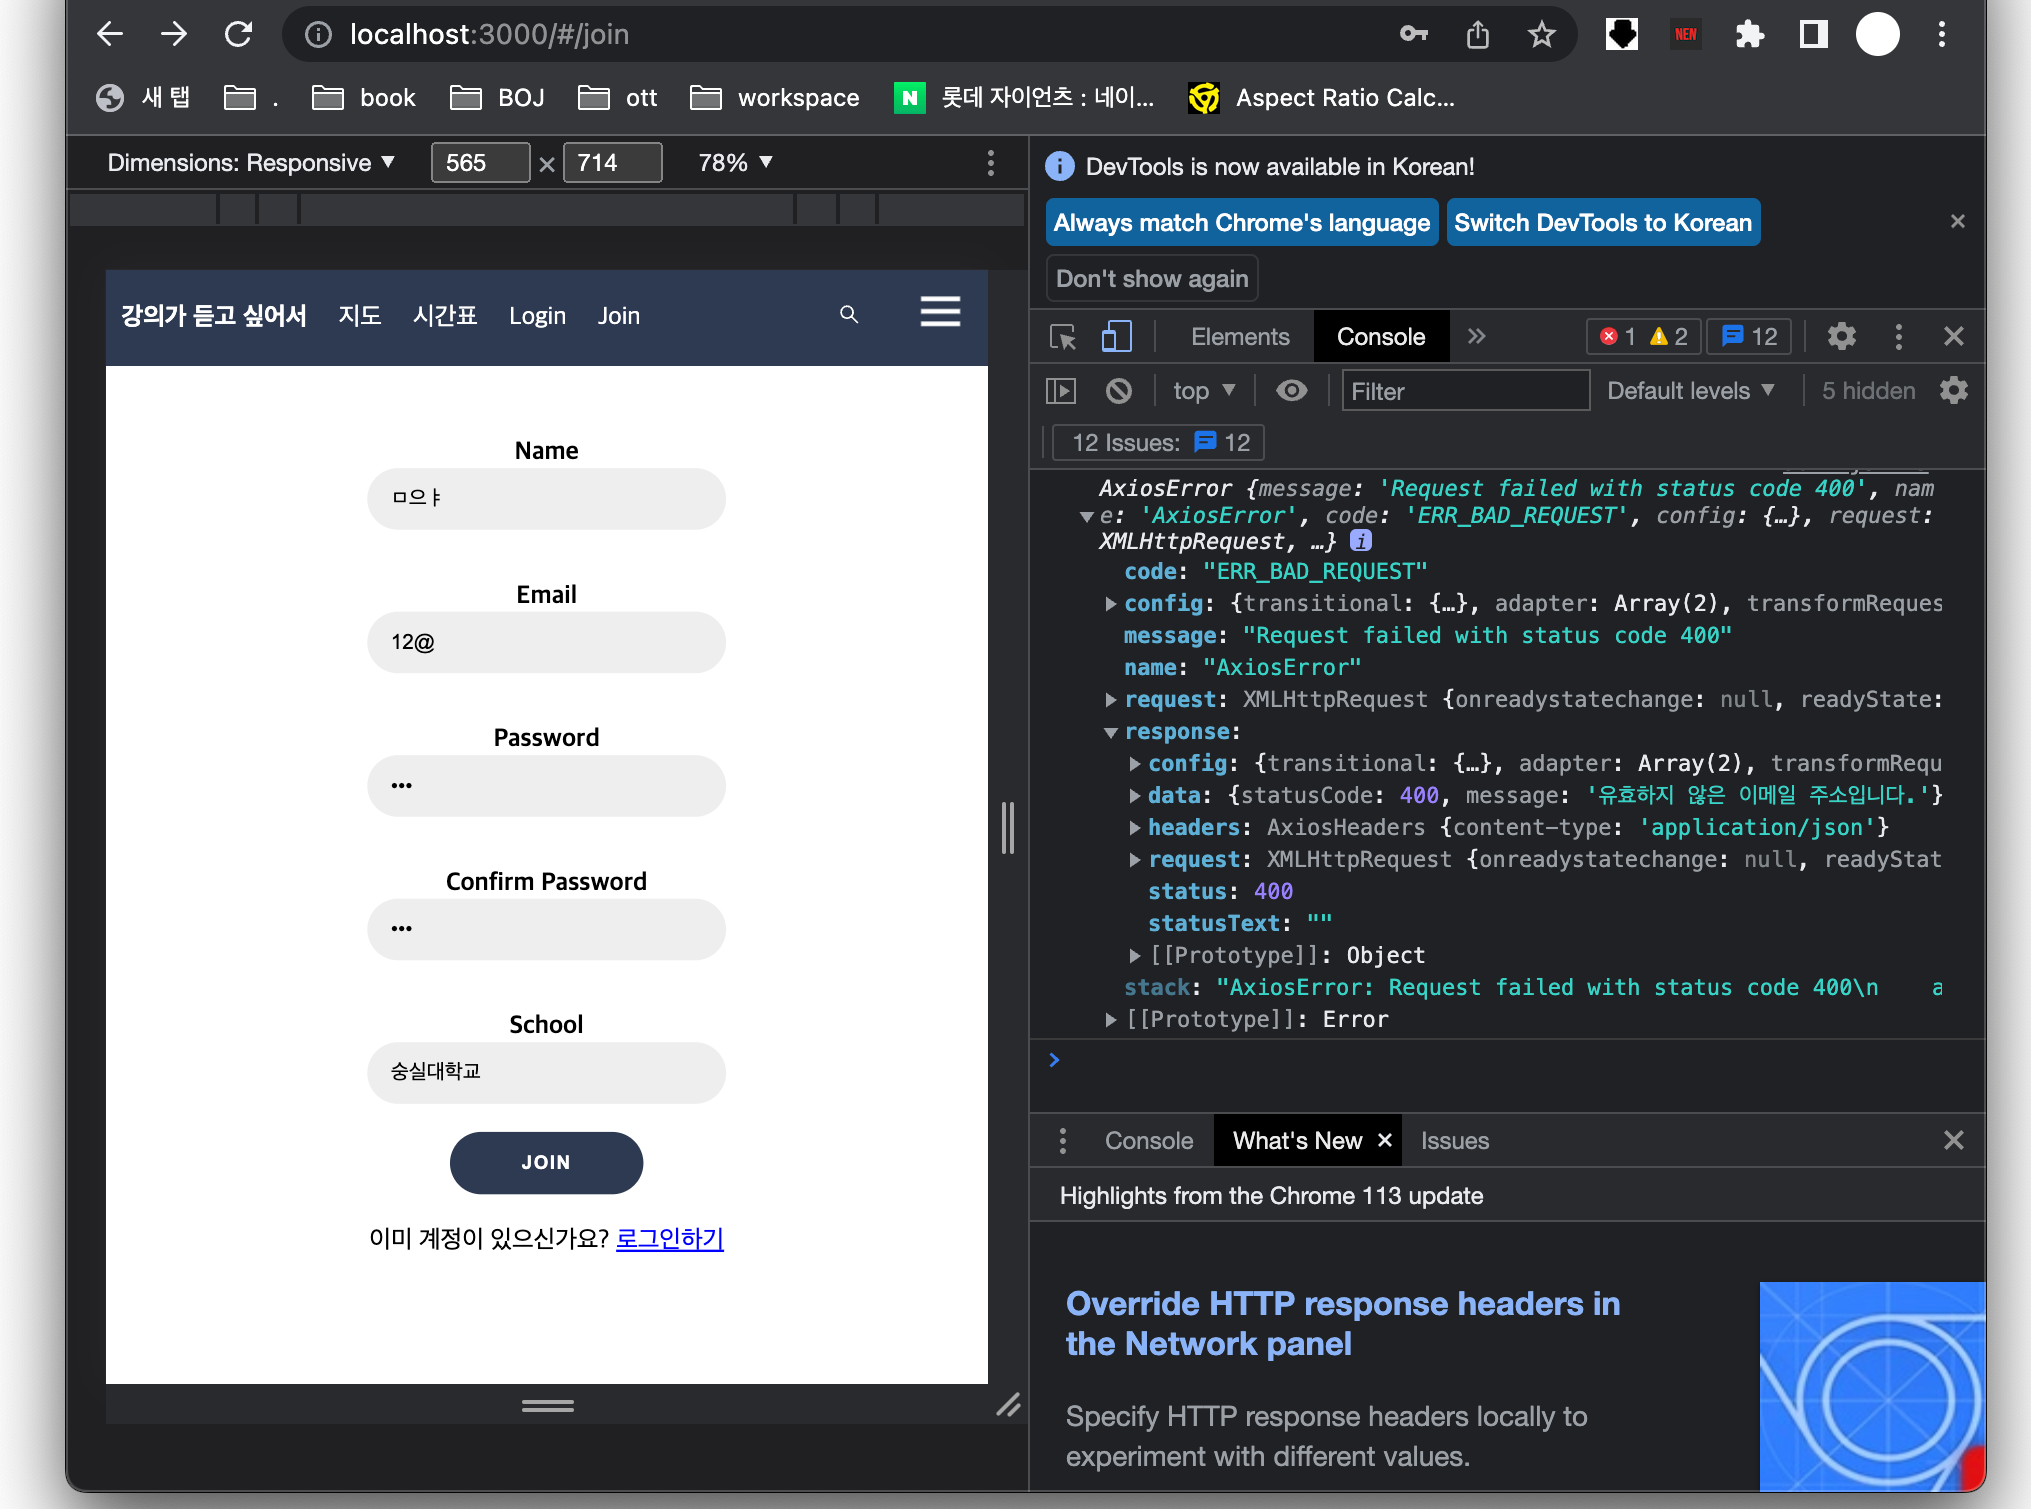Bookmark page with the star icon
Screen dimensions: 2031x1509
pyautogui.click(x=1541, y=35)
